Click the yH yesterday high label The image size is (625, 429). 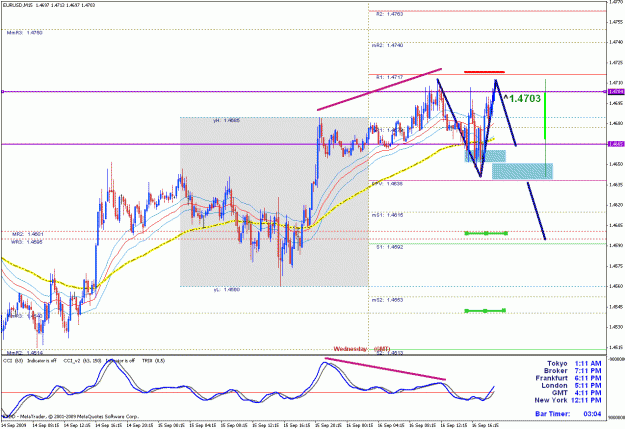click(x=226, y=120)
